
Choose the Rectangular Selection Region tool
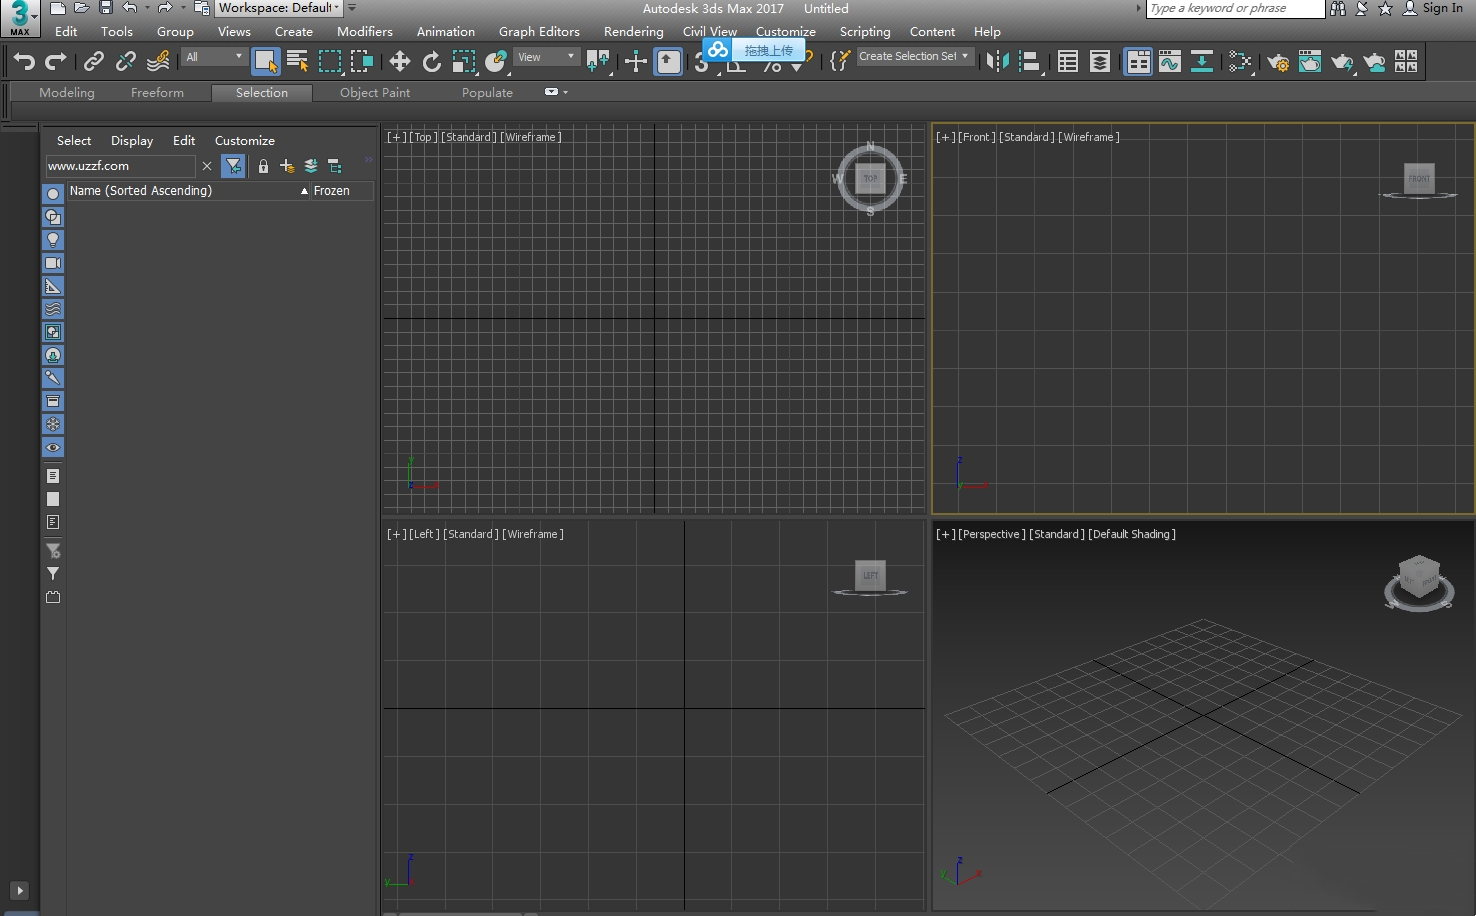coord(329,62)
